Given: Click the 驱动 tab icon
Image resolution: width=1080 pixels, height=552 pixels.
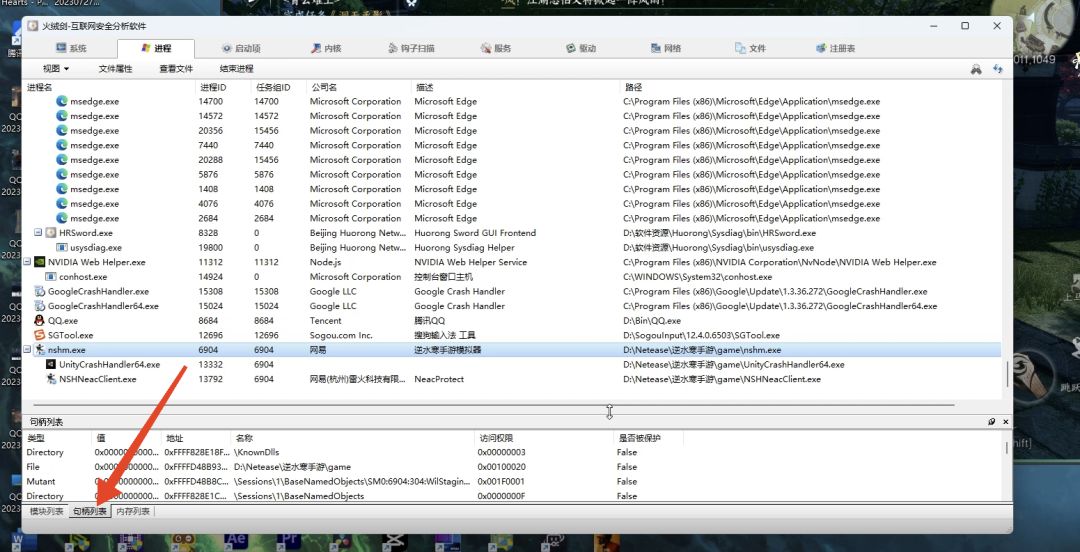Looking at the screenshot, I should [571, 48].
